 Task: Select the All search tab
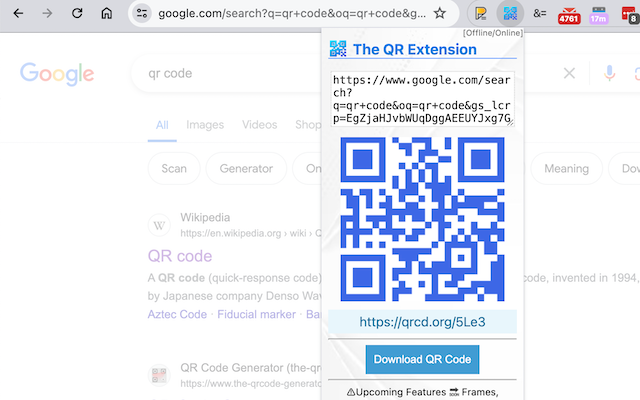(x=162, y=125)
